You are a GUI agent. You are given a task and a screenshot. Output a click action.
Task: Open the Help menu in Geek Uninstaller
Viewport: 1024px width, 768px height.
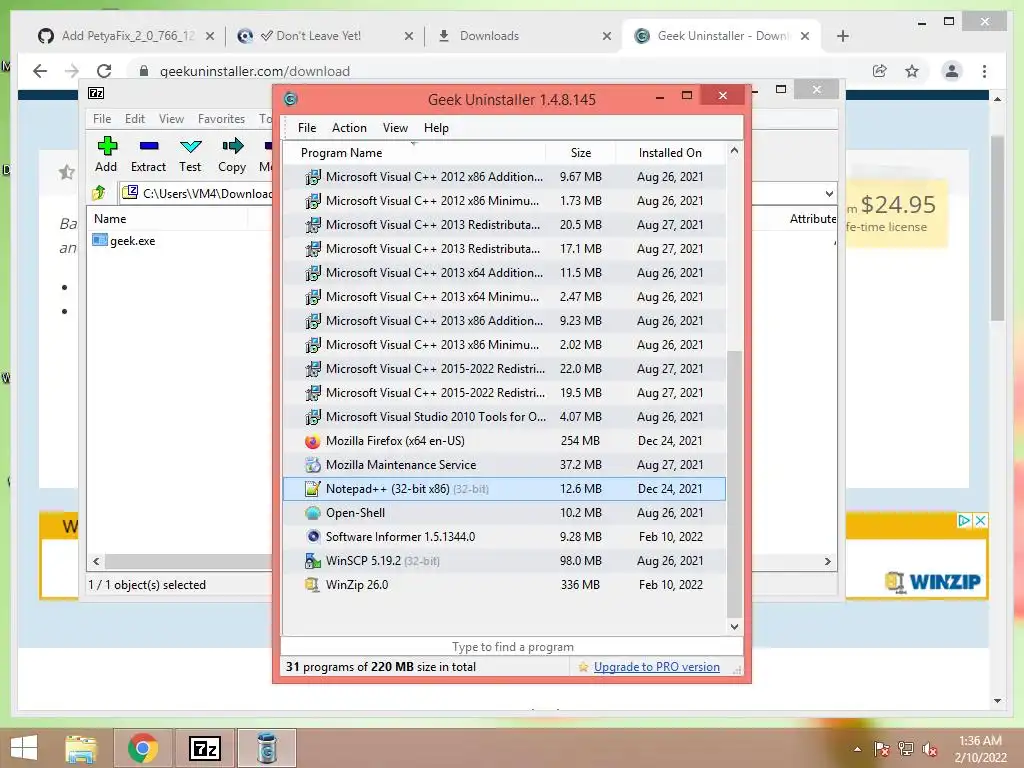[436, 128]
